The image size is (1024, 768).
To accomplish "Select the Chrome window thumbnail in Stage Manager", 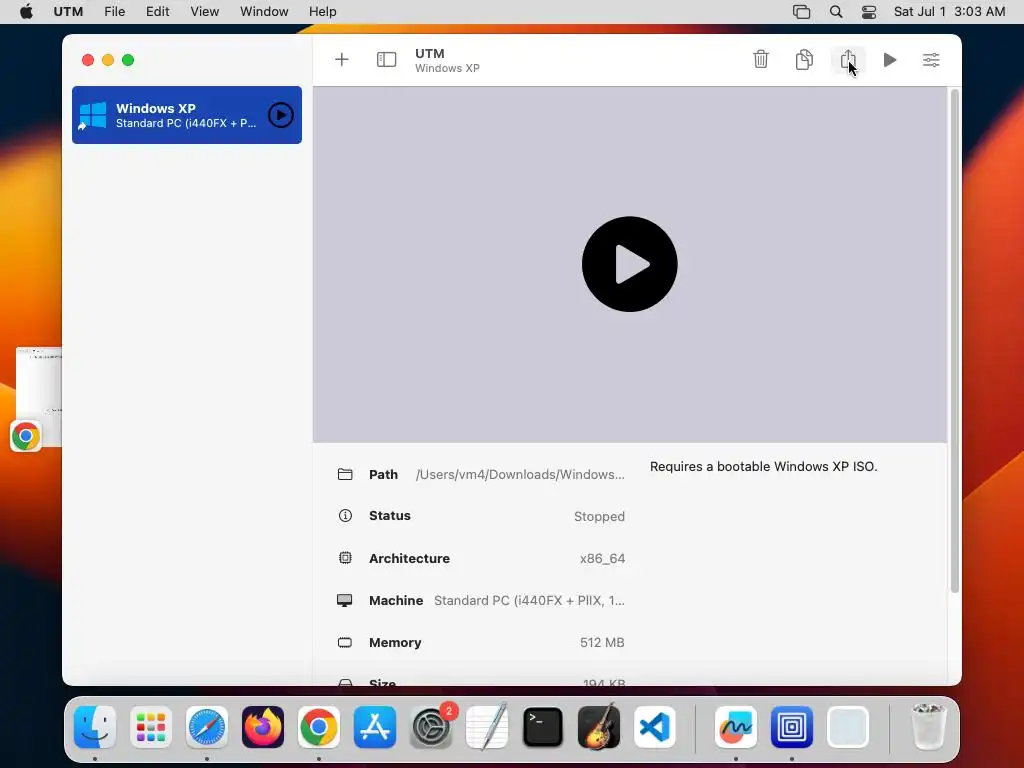I will tap(39, 397).
